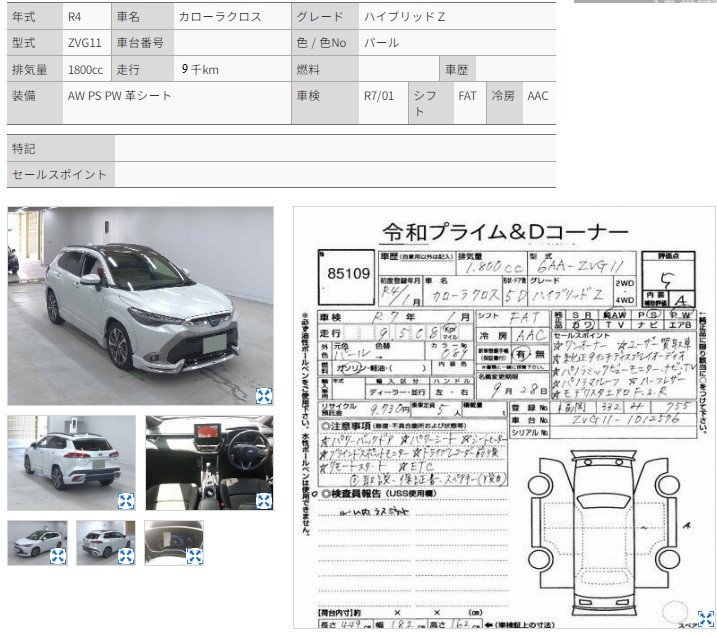Select the car name カローラクロス cell
The image size is (717, 636).
[232, 17]
